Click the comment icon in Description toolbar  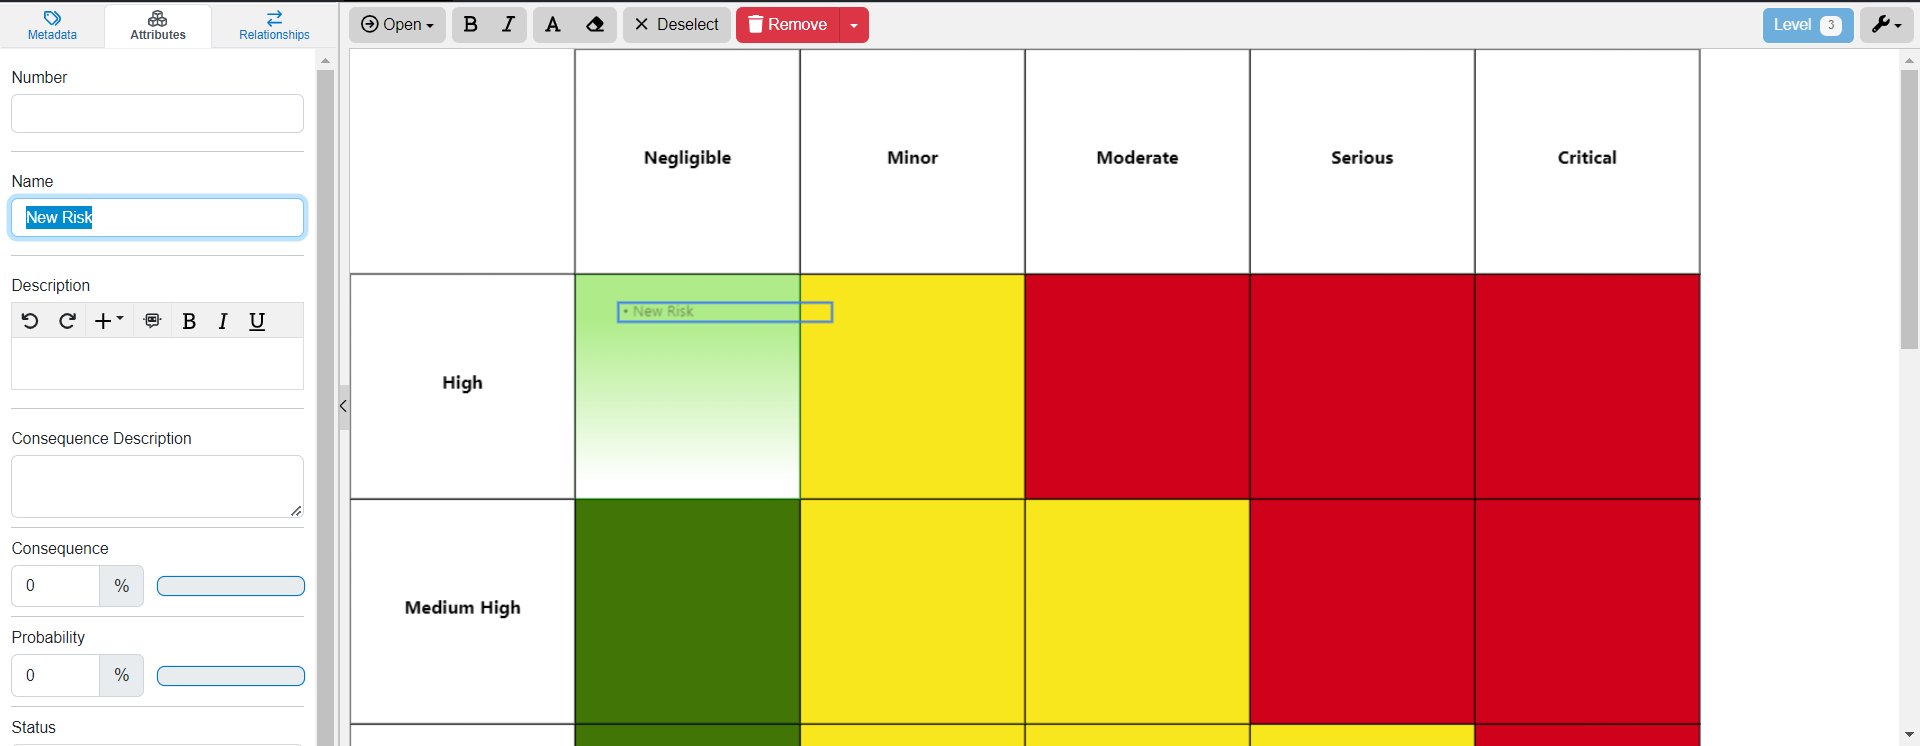click(x=152, y=321)
